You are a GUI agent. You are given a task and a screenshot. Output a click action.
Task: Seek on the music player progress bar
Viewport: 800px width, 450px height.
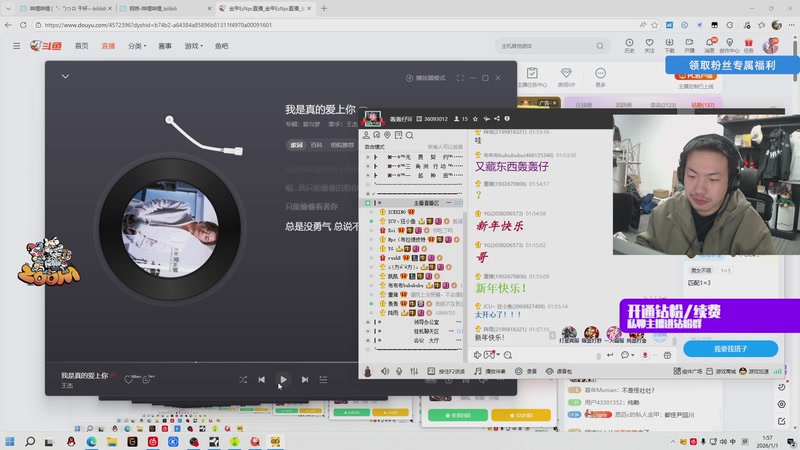tap(202, 362)
